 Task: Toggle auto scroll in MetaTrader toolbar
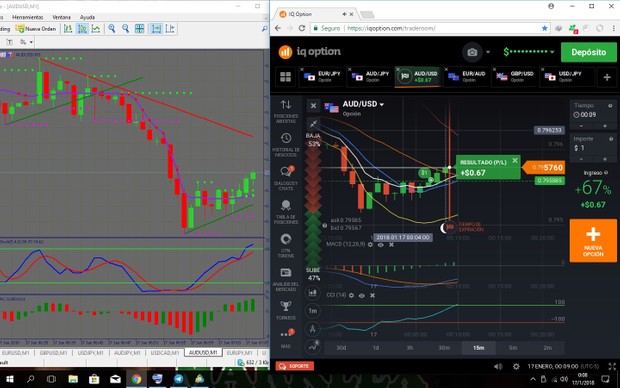156,28
